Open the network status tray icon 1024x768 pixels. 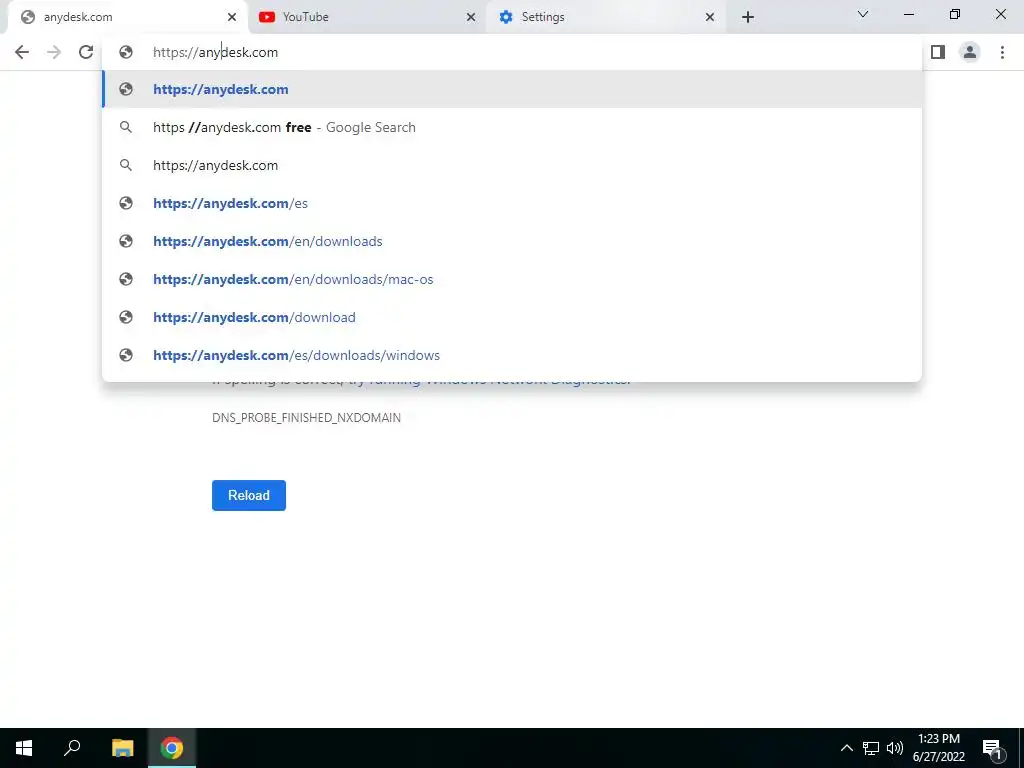click(x=871, y=748)
